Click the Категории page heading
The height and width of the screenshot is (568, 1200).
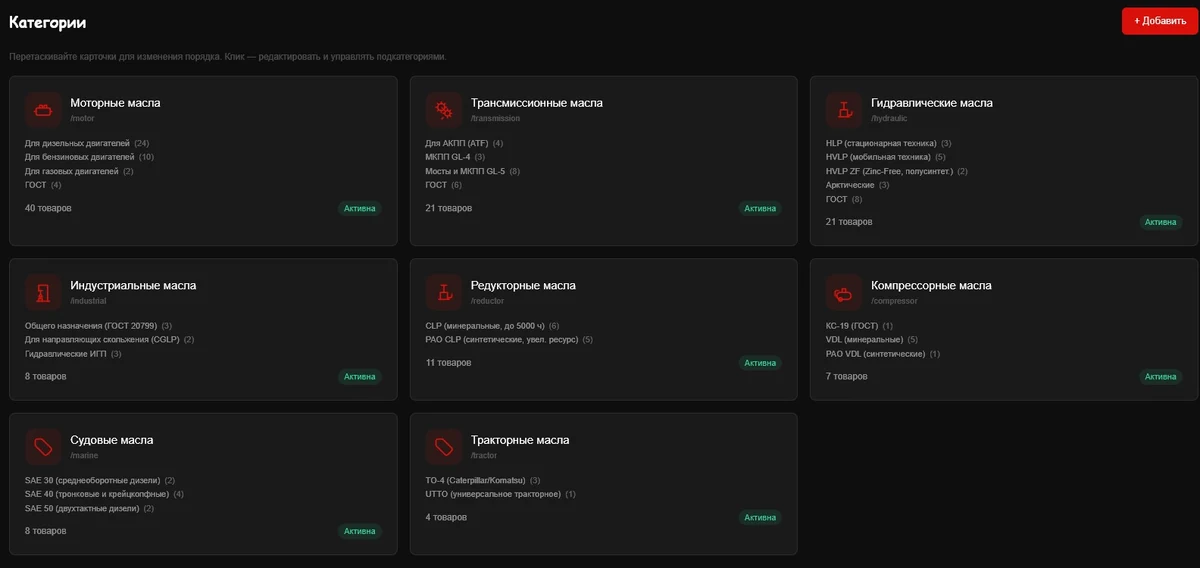click(x=47, y=22)
